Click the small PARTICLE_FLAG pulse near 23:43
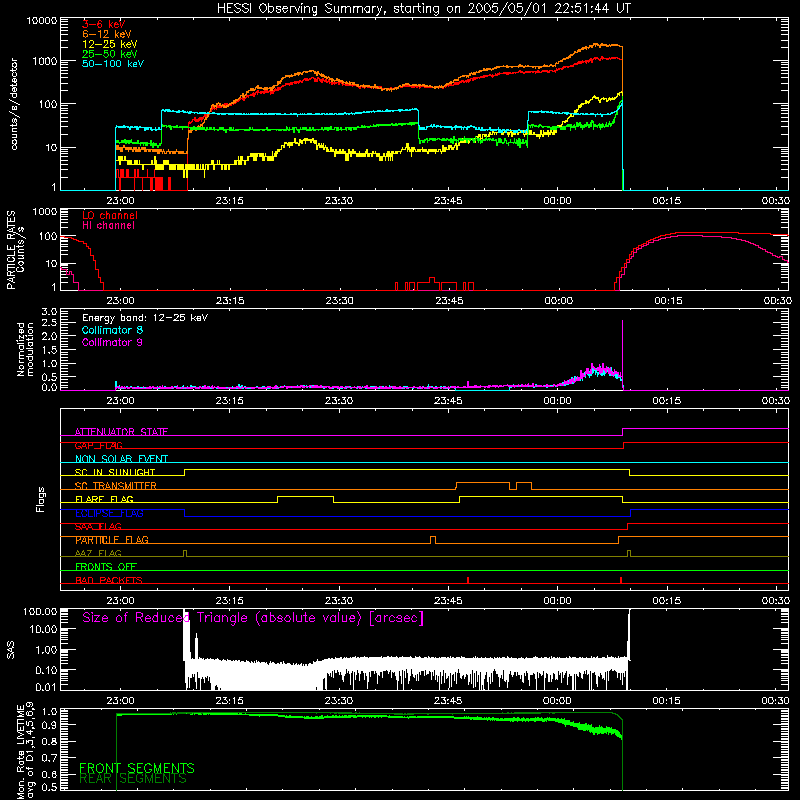This screenshot has width=800, height=800. click(x=433, y=540)
